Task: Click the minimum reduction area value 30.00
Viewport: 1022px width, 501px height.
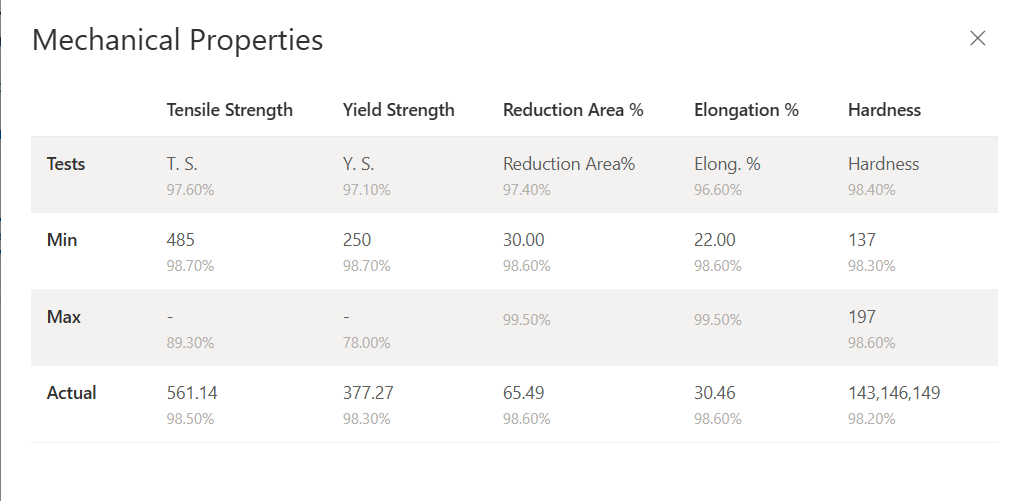Action: pyautogui.click(x=524, y=240)
